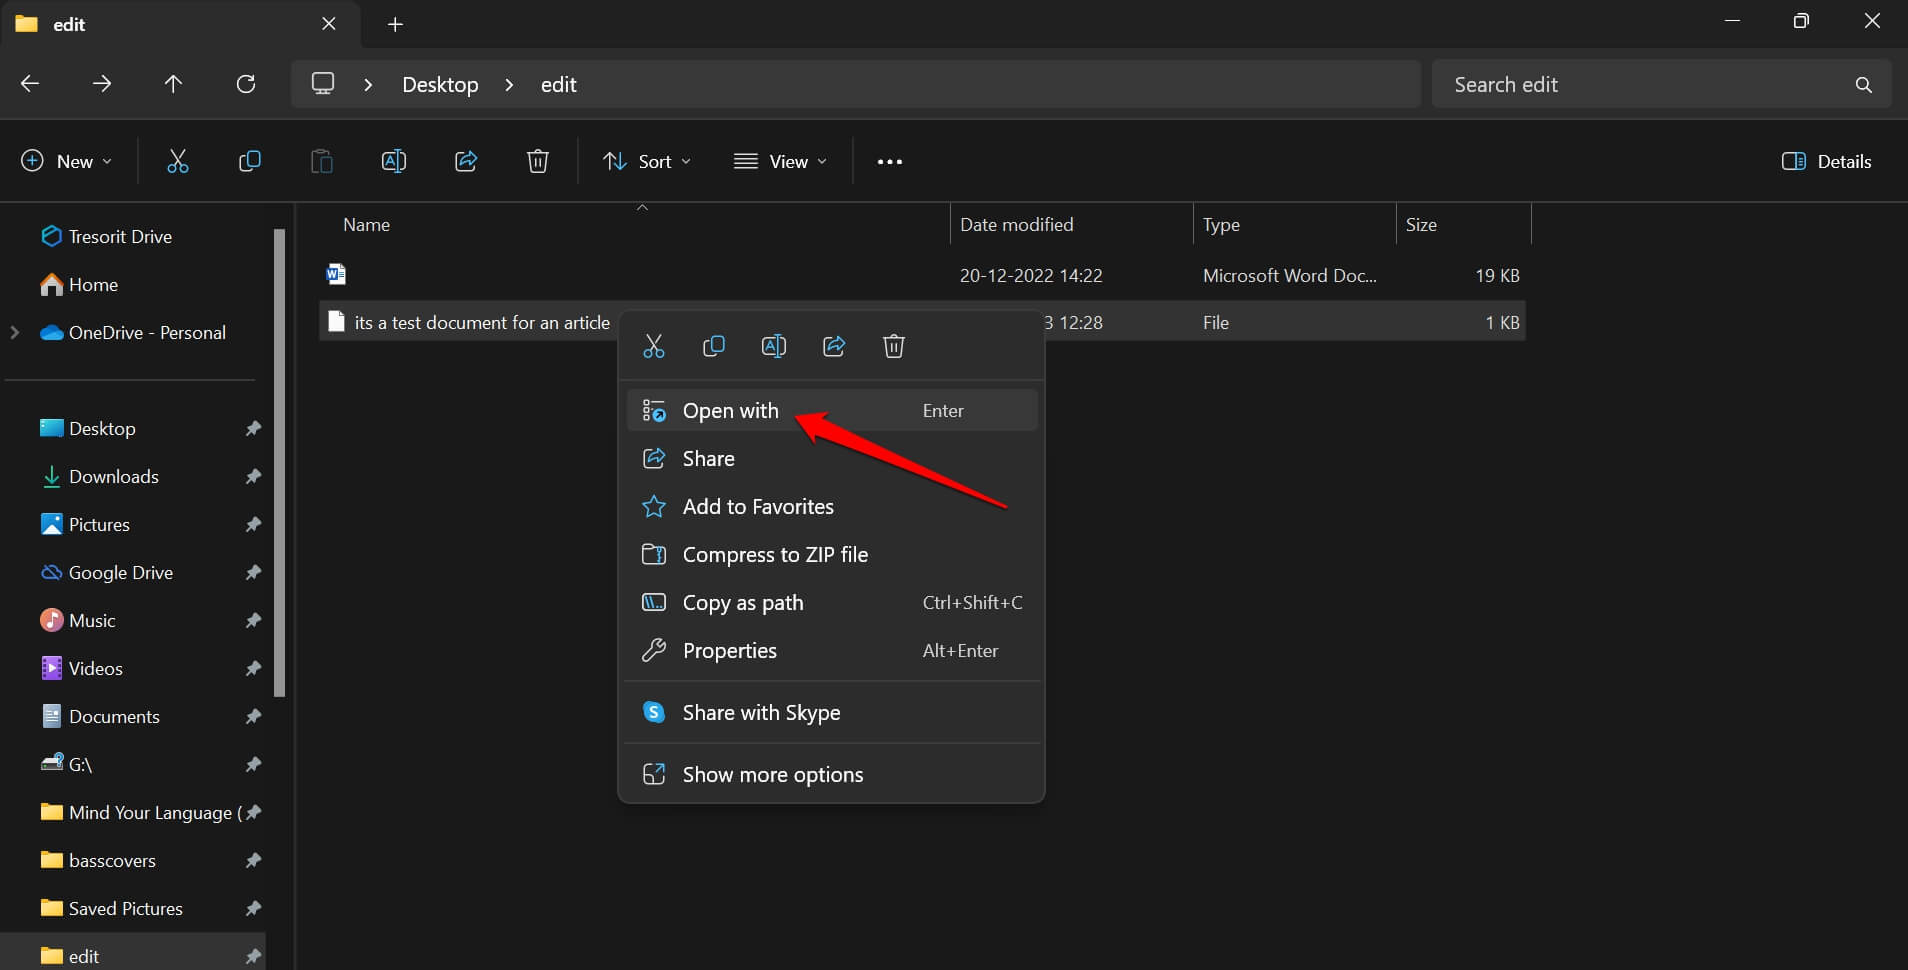1908x970 pixels.
Task: Click the Rename icon in the context menu
Action: (x=773, y=346)
